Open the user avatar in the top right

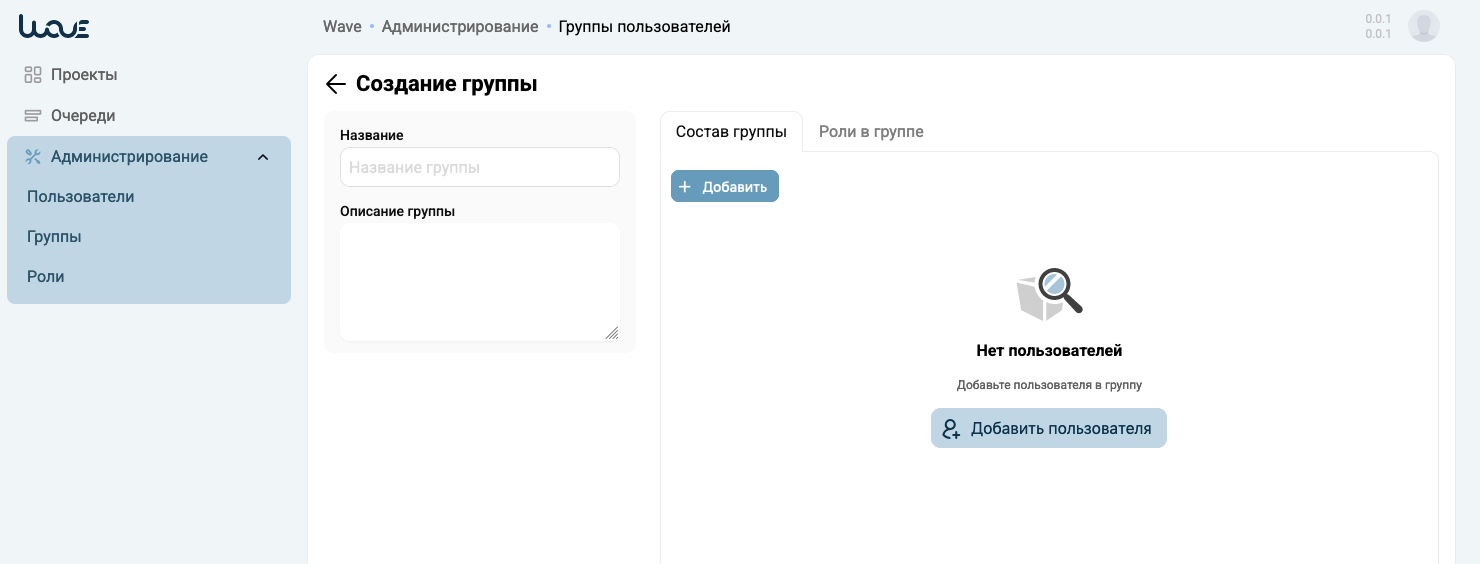1423,27
